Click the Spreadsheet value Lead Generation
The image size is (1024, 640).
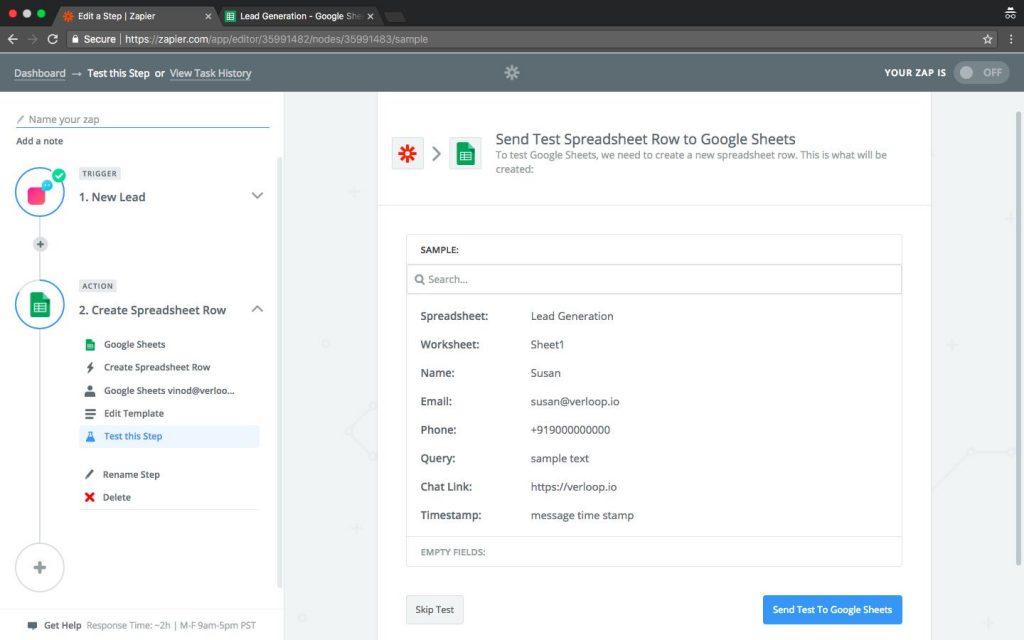tap(572, 316)
